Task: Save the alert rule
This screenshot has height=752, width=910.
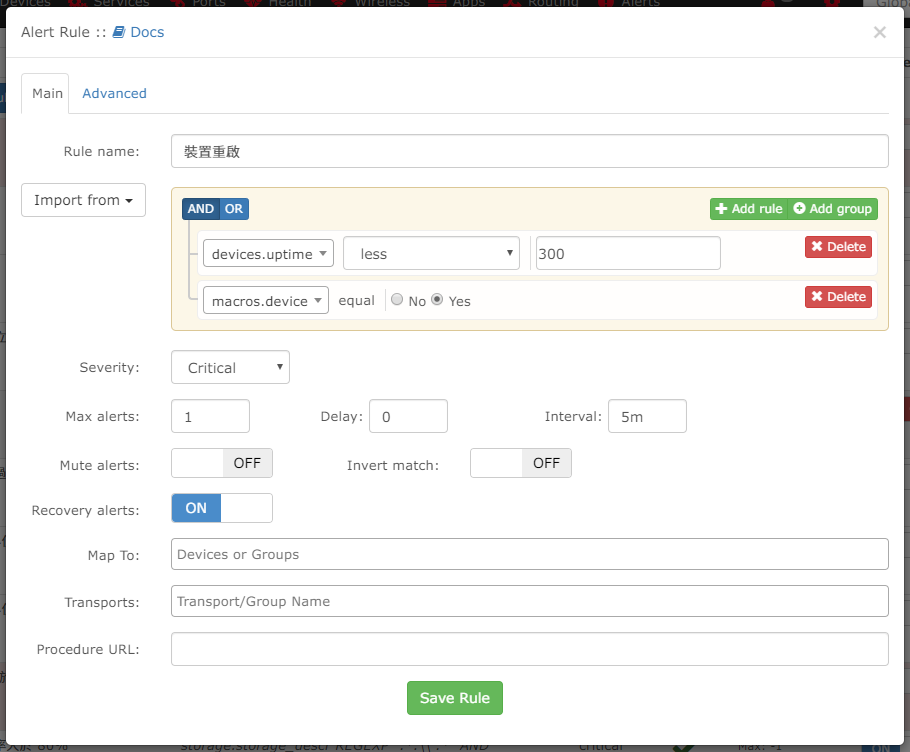Action: pos(454,698)
